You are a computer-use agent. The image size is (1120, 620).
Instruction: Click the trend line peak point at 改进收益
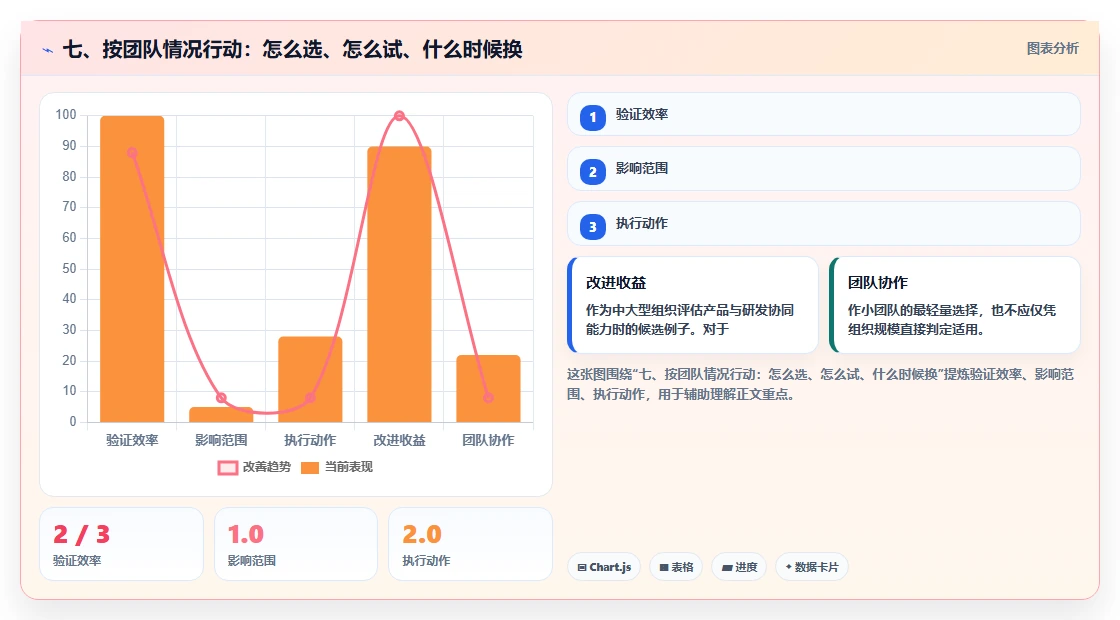click(x=399, y=116)
